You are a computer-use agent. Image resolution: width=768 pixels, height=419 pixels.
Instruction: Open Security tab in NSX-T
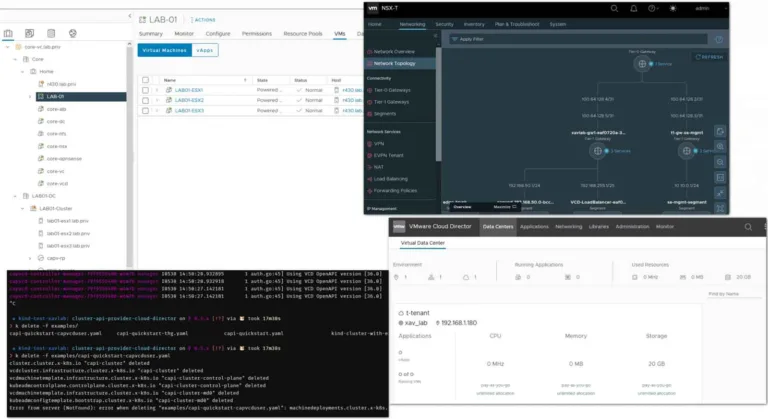coord(444,24)
